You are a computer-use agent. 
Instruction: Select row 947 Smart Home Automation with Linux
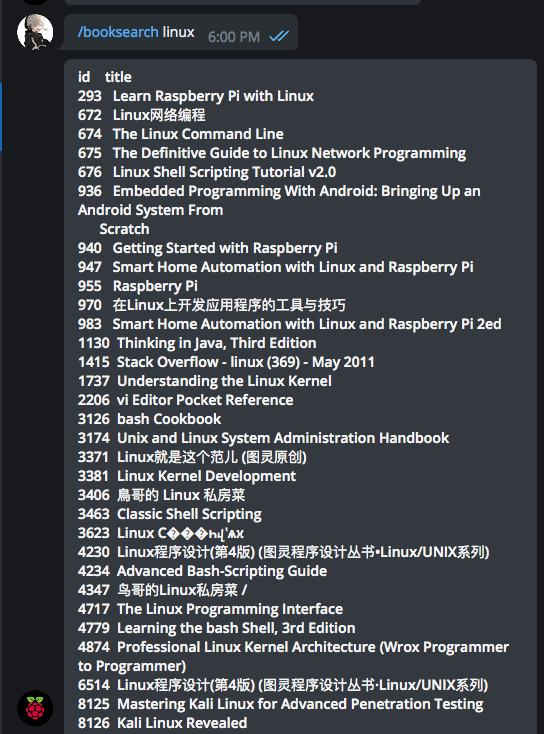[276, 267]
